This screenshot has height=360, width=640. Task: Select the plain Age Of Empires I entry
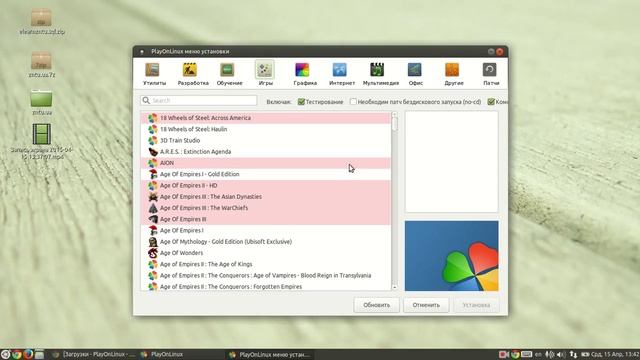coord(266,231)
